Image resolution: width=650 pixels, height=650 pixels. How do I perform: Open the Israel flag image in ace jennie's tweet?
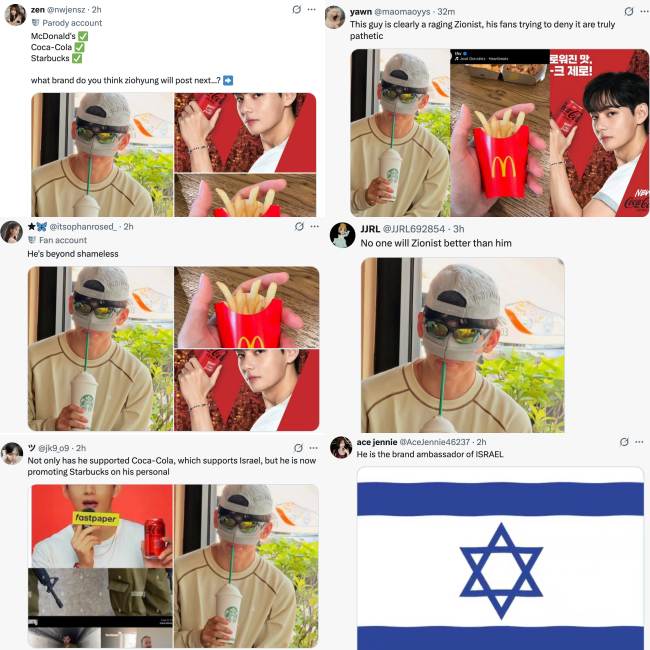(x=500, y=558)
